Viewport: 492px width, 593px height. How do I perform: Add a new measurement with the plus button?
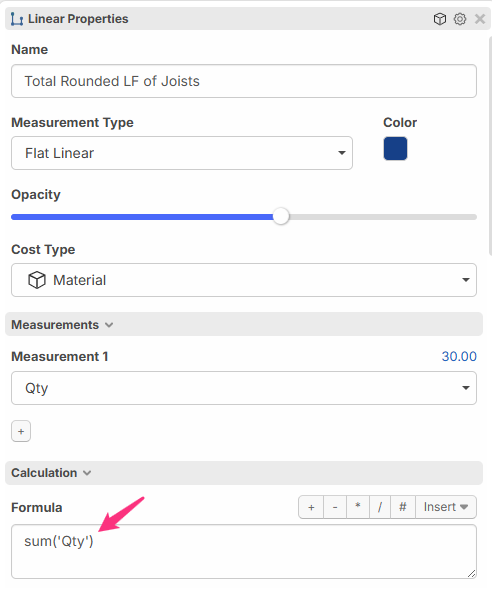pos(21,431)
